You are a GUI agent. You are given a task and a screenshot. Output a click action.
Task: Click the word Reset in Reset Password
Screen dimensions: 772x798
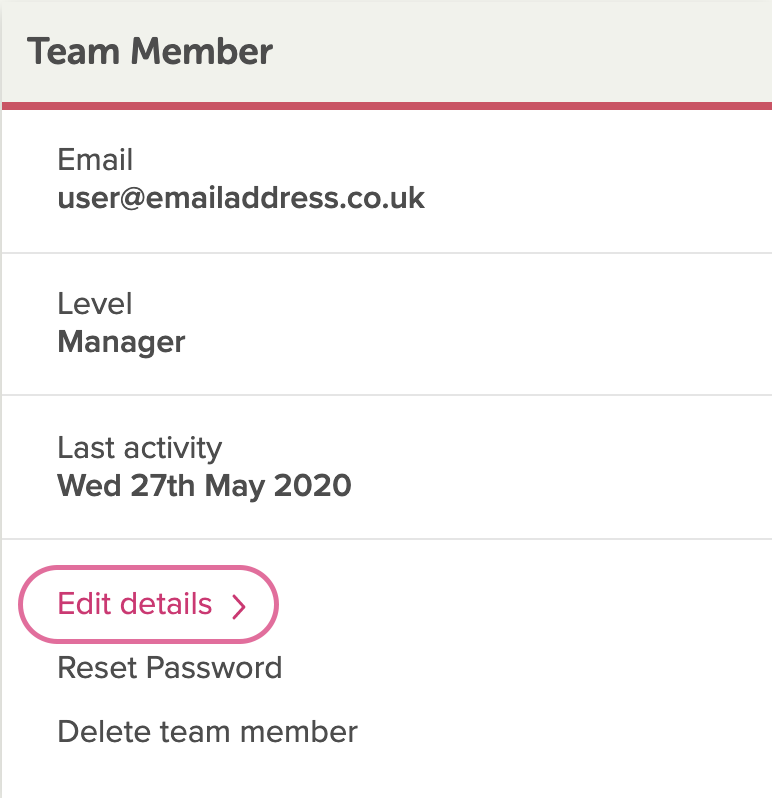click(98, 667)
